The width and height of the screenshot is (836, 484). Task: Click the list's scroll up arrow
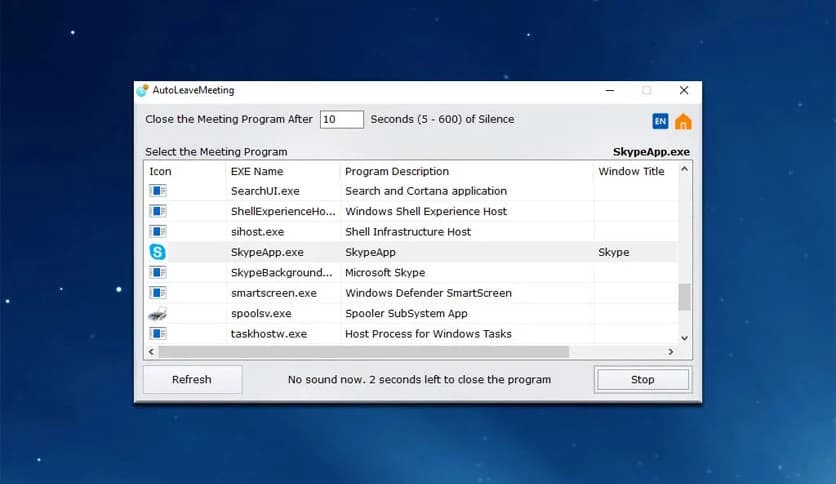[685, 170]
